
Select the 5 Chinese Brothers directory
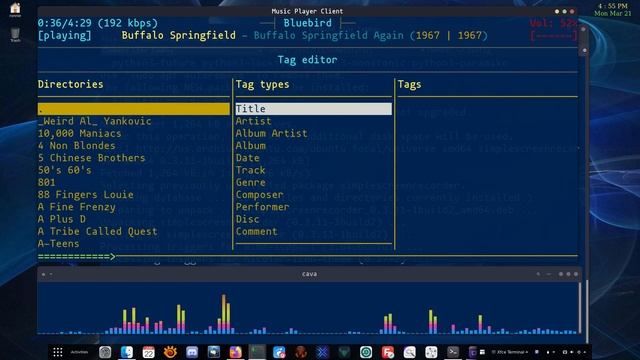(91, 158)
